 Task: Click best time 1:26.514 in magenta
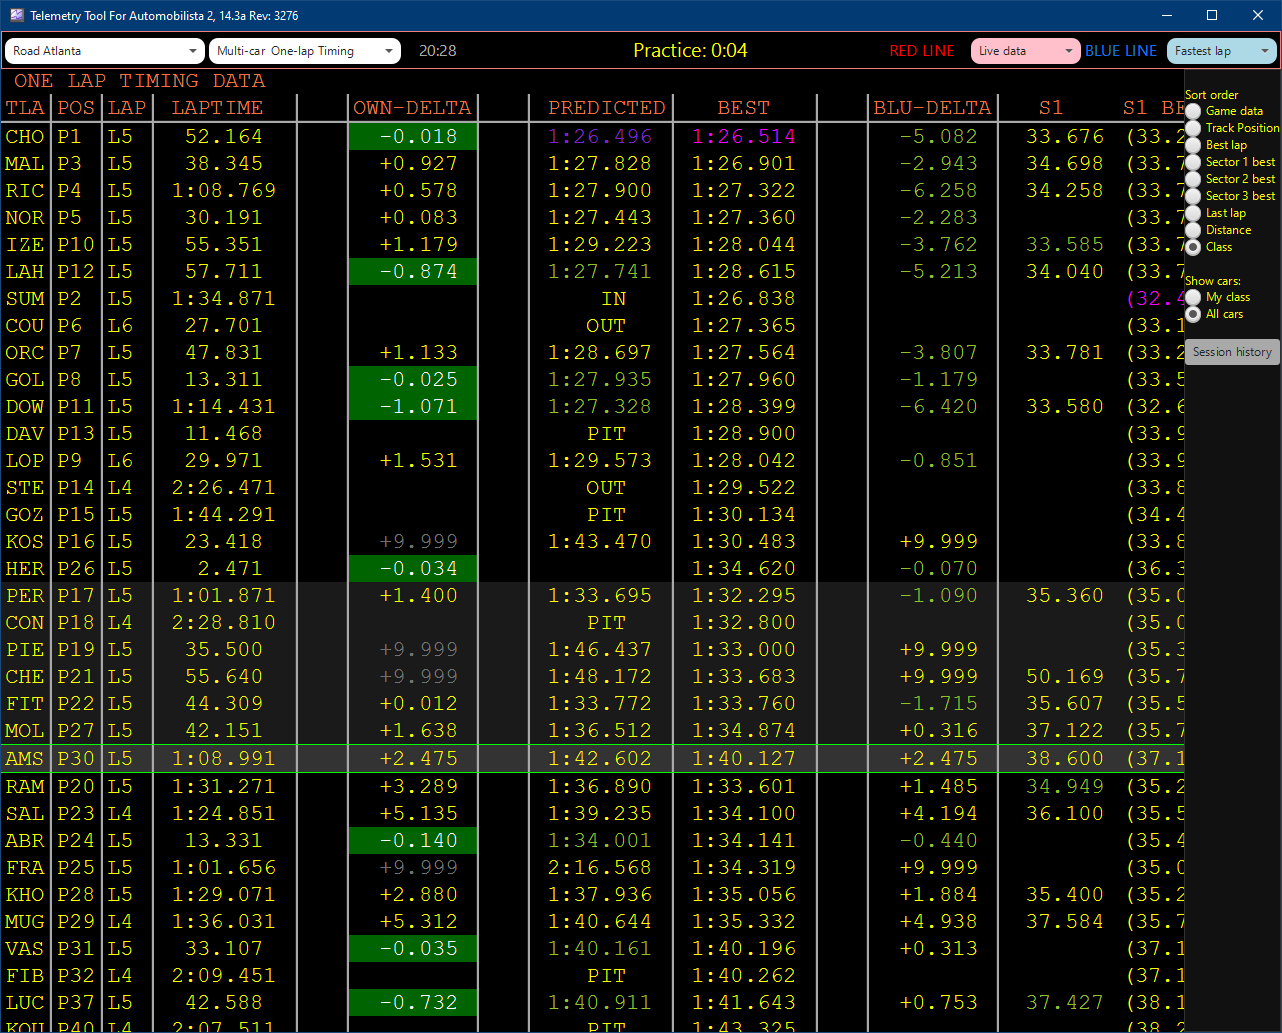(x=744, y=137)
